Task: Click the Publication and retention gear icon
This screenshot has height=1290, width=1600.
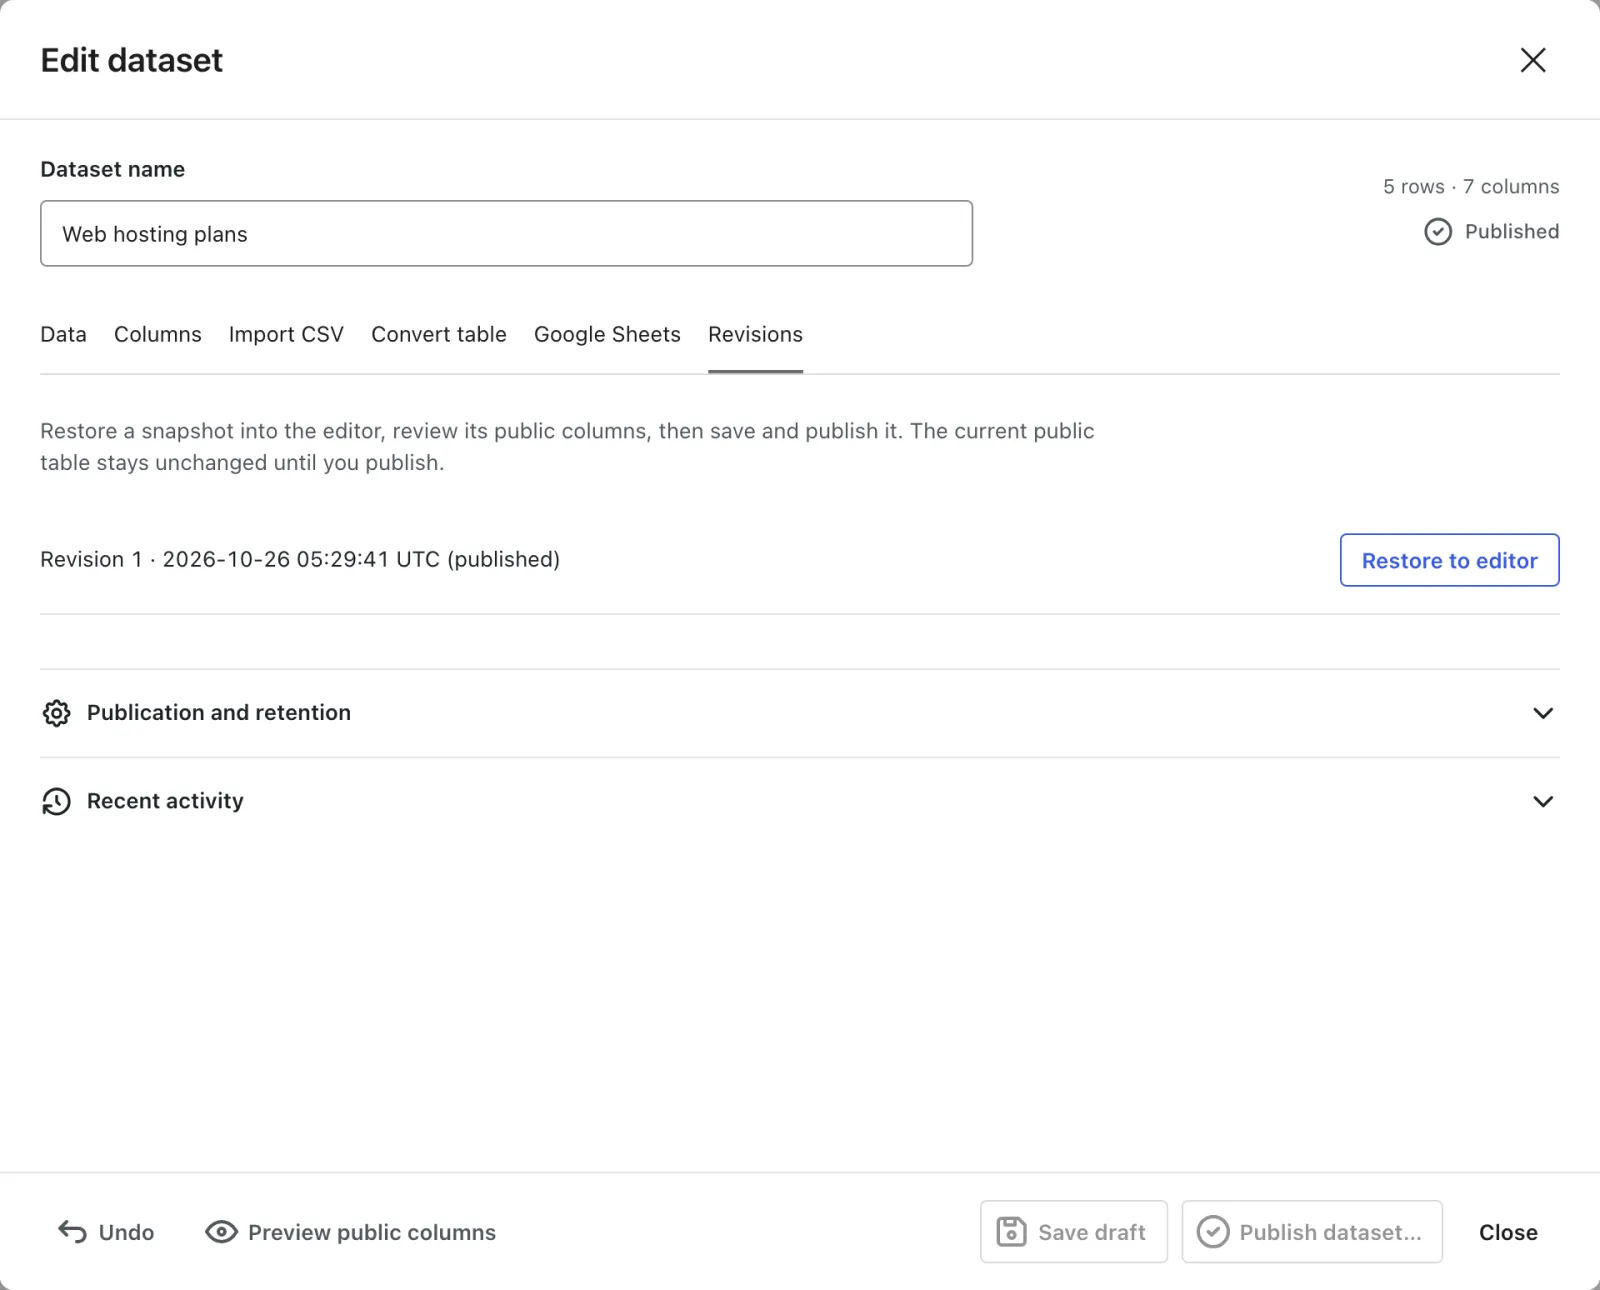Action: point(57,713)
